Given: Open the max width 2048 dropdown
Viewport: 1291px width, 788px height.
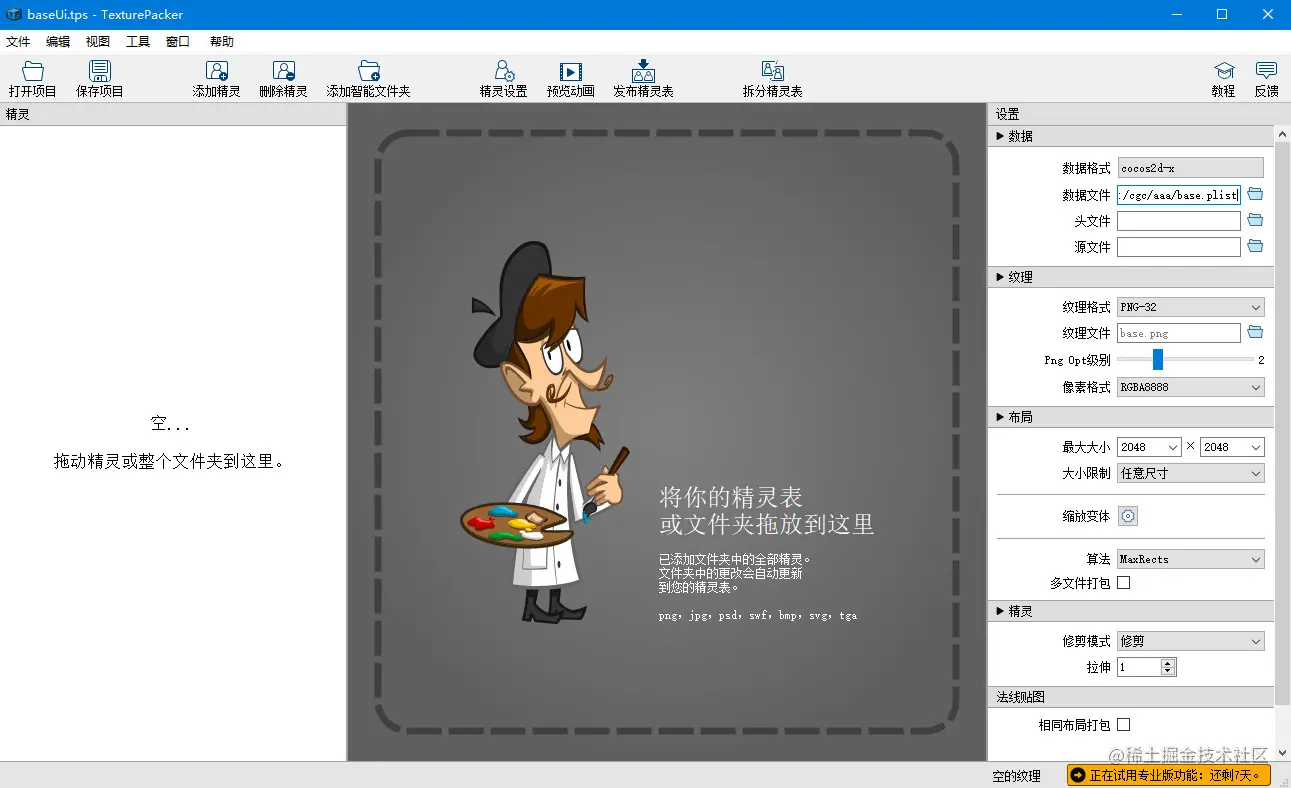Looking at the screenshot, I should pos(1149,447).
